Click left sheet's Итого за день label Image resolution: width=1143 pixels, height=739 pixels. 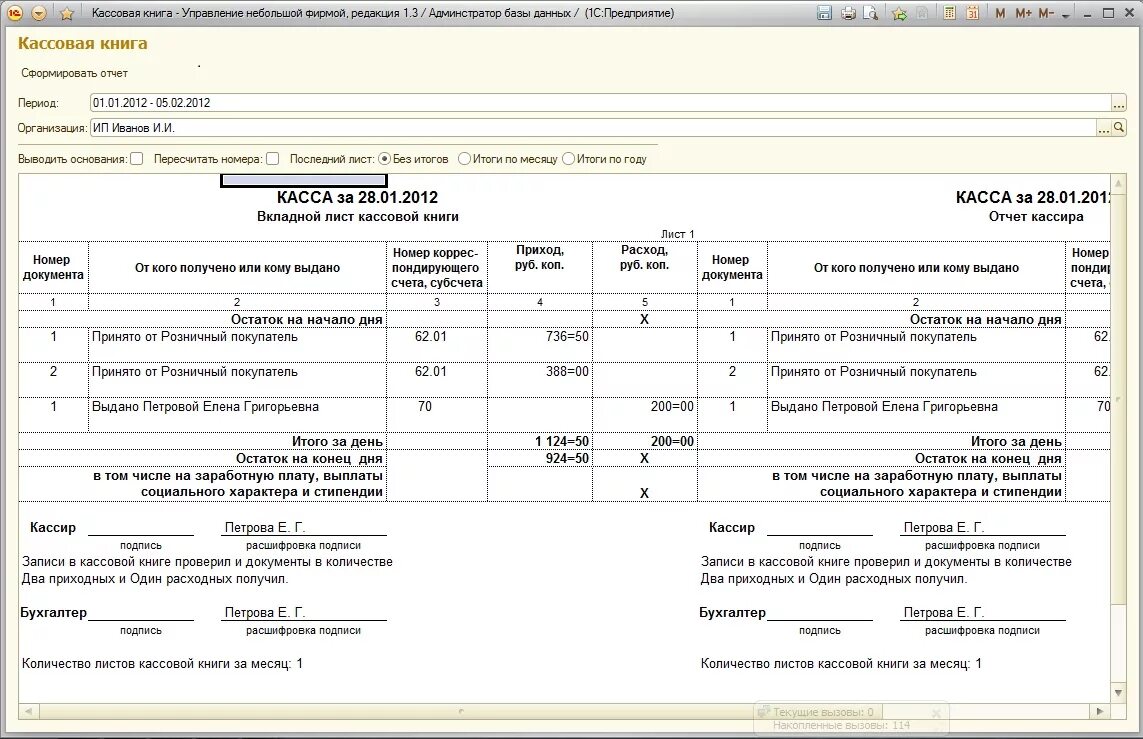pyautogui.click(x=337, y=441)
